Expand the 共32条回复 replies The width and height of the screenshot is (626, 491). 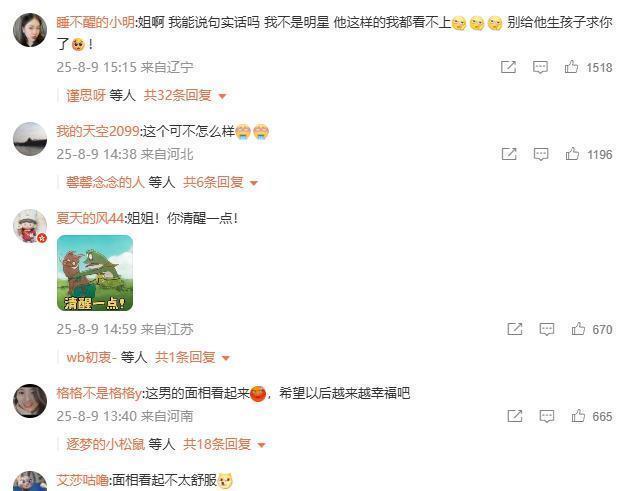pyautogui.click(x=185, y=95)
